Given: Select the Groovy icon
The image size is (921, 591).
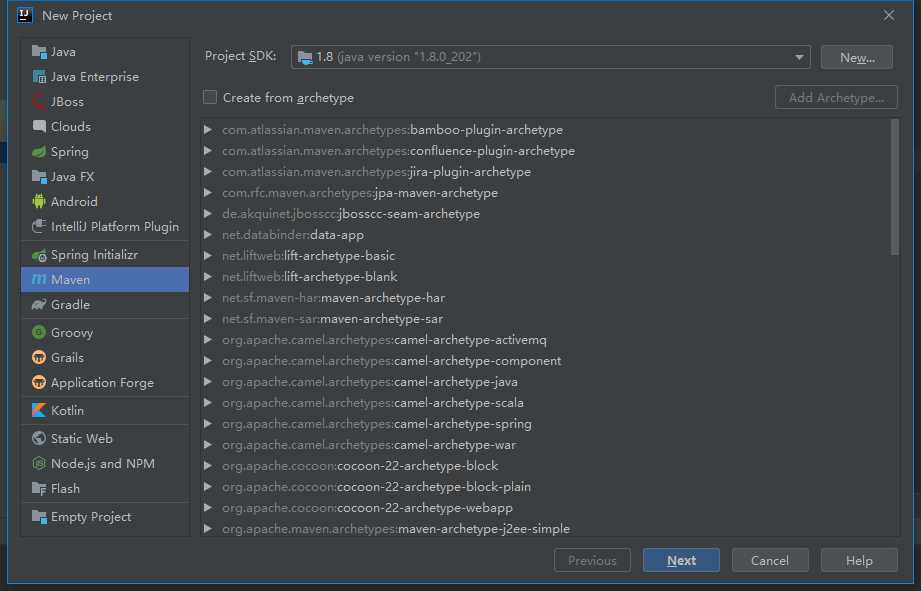Looking at the screenshot, I should (x=39, y=333).
